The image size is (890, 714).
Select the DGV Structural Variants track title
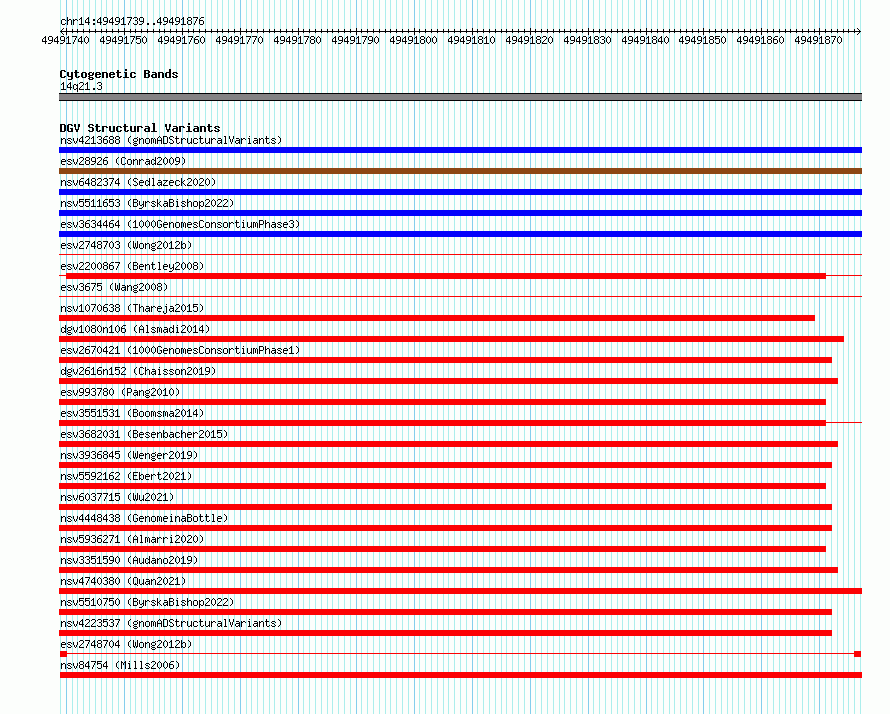[140, 128]
